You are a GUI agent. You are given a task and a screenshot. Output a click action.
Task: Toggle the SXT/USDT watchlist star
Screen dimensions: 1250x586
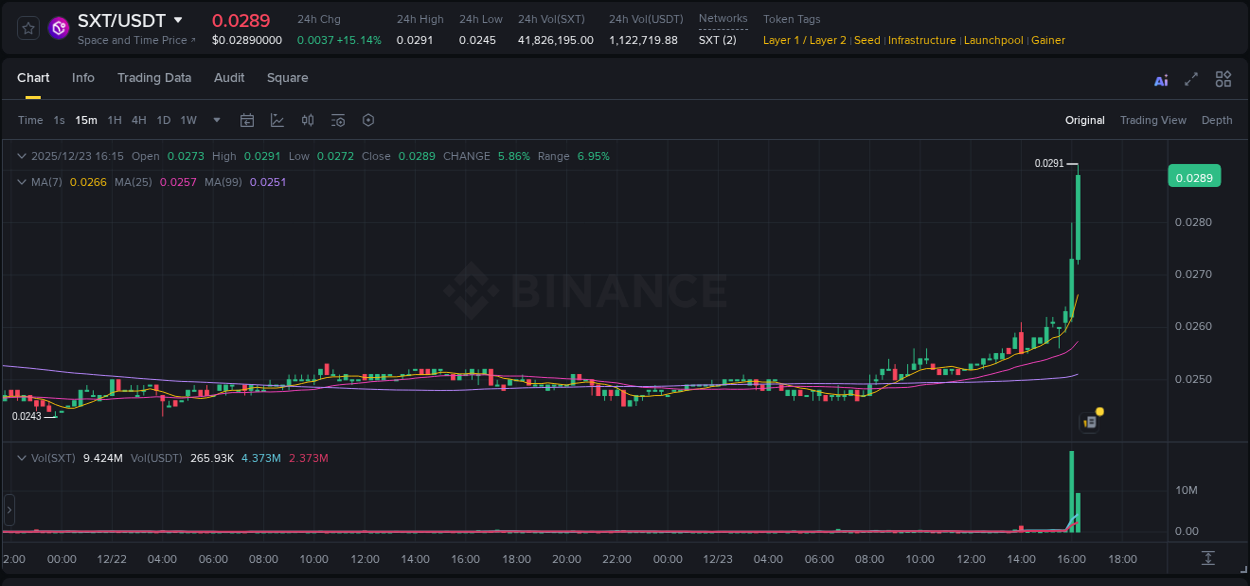click(x=27, y=28)
